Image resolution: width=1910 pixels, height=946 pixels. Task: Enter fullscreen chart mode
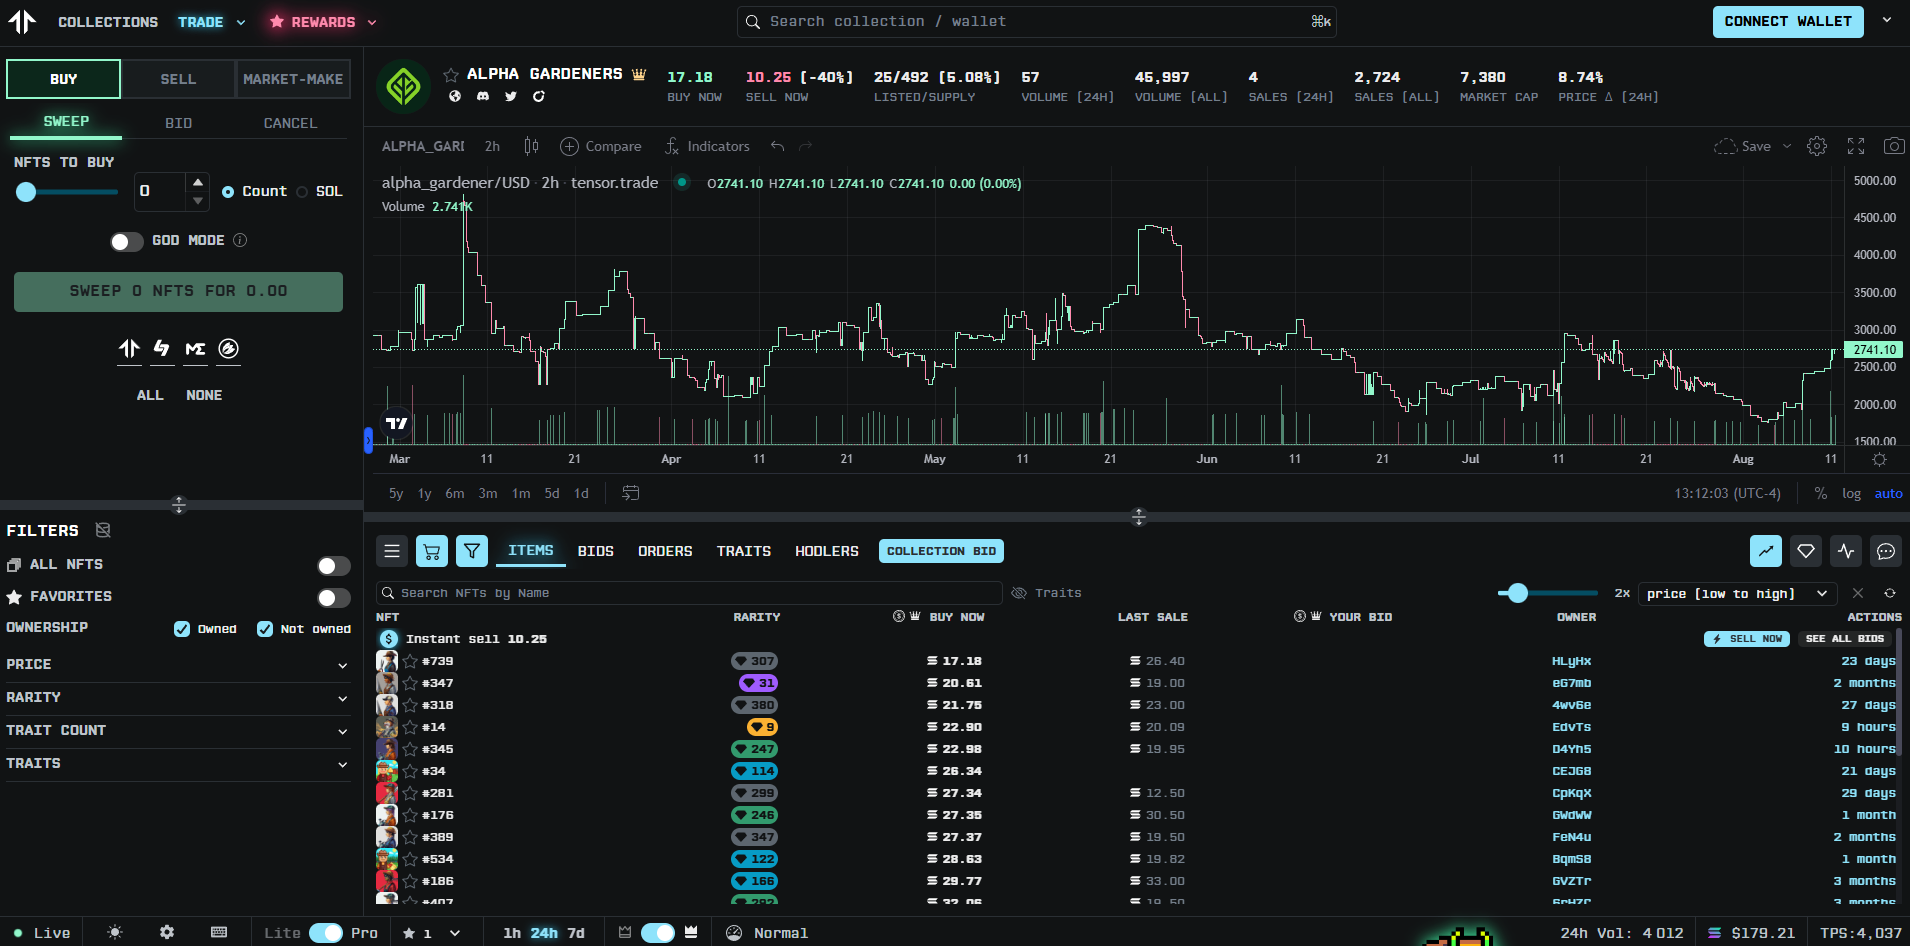click(x=1856, y=146)
